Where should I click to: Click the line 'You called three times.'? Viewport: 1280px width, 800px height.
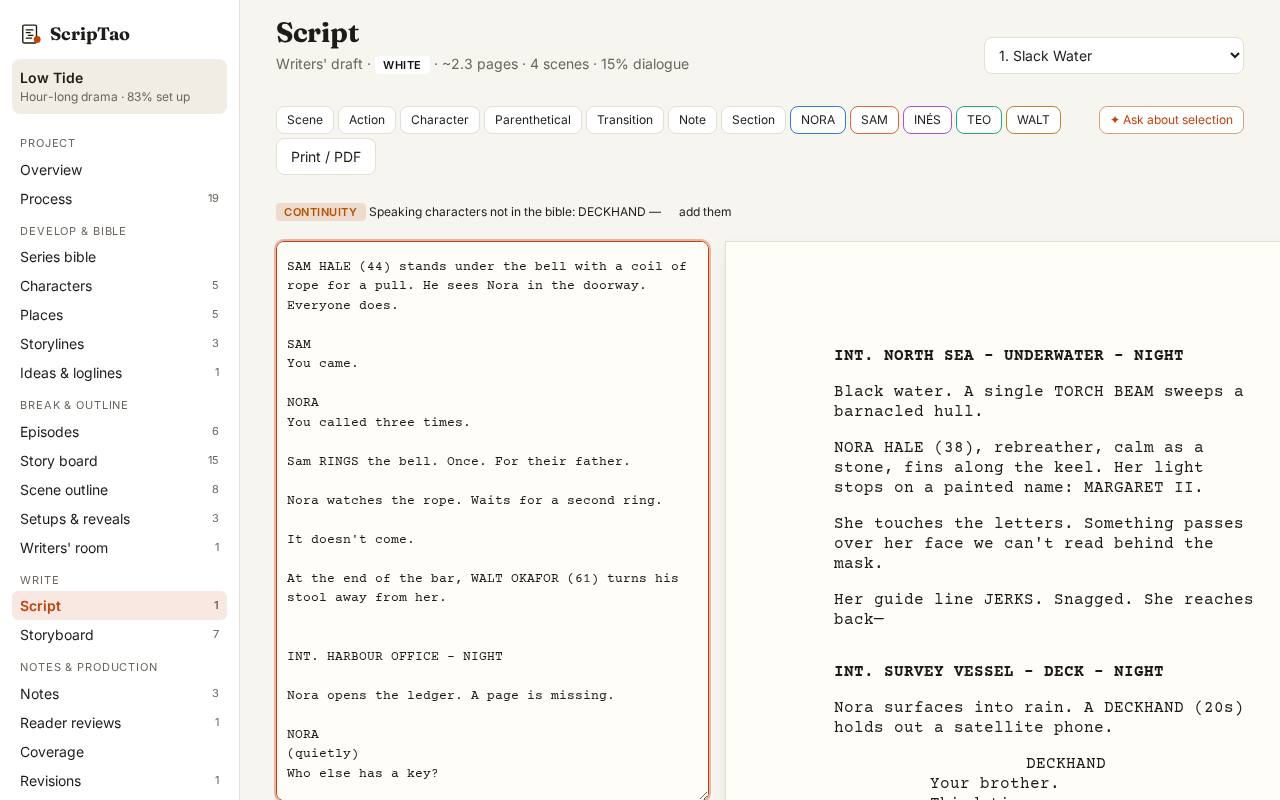379,423
